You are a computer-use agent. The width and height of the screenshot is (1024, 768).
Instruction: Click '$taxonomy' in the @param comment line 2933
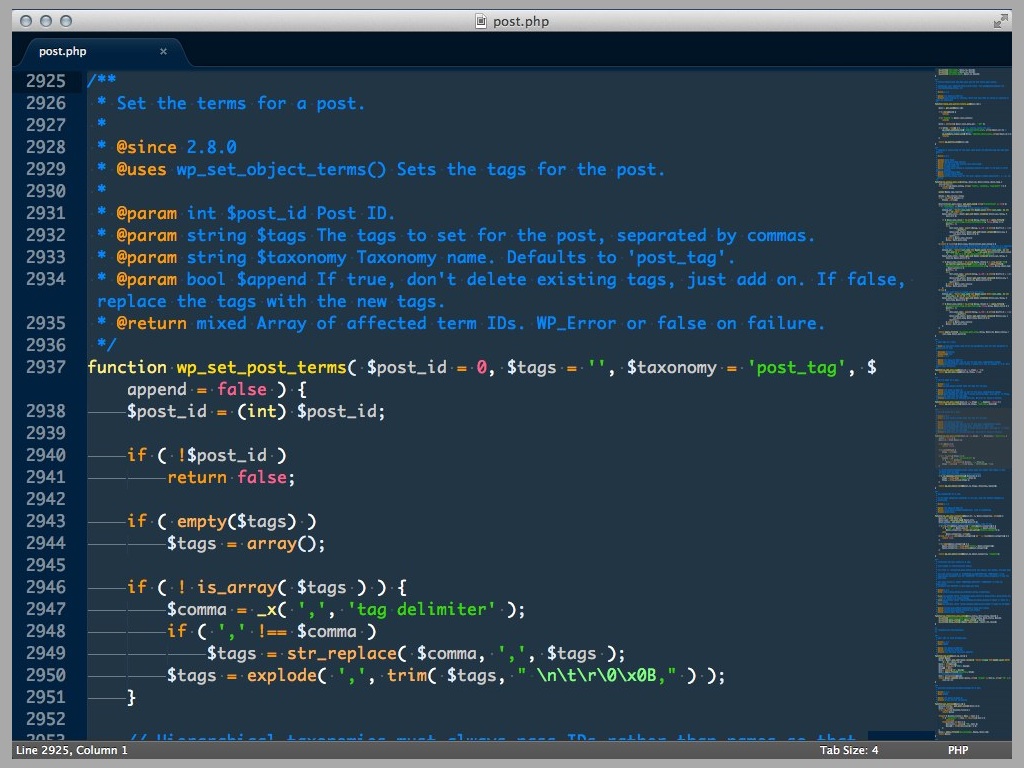[x=301, y=257]
